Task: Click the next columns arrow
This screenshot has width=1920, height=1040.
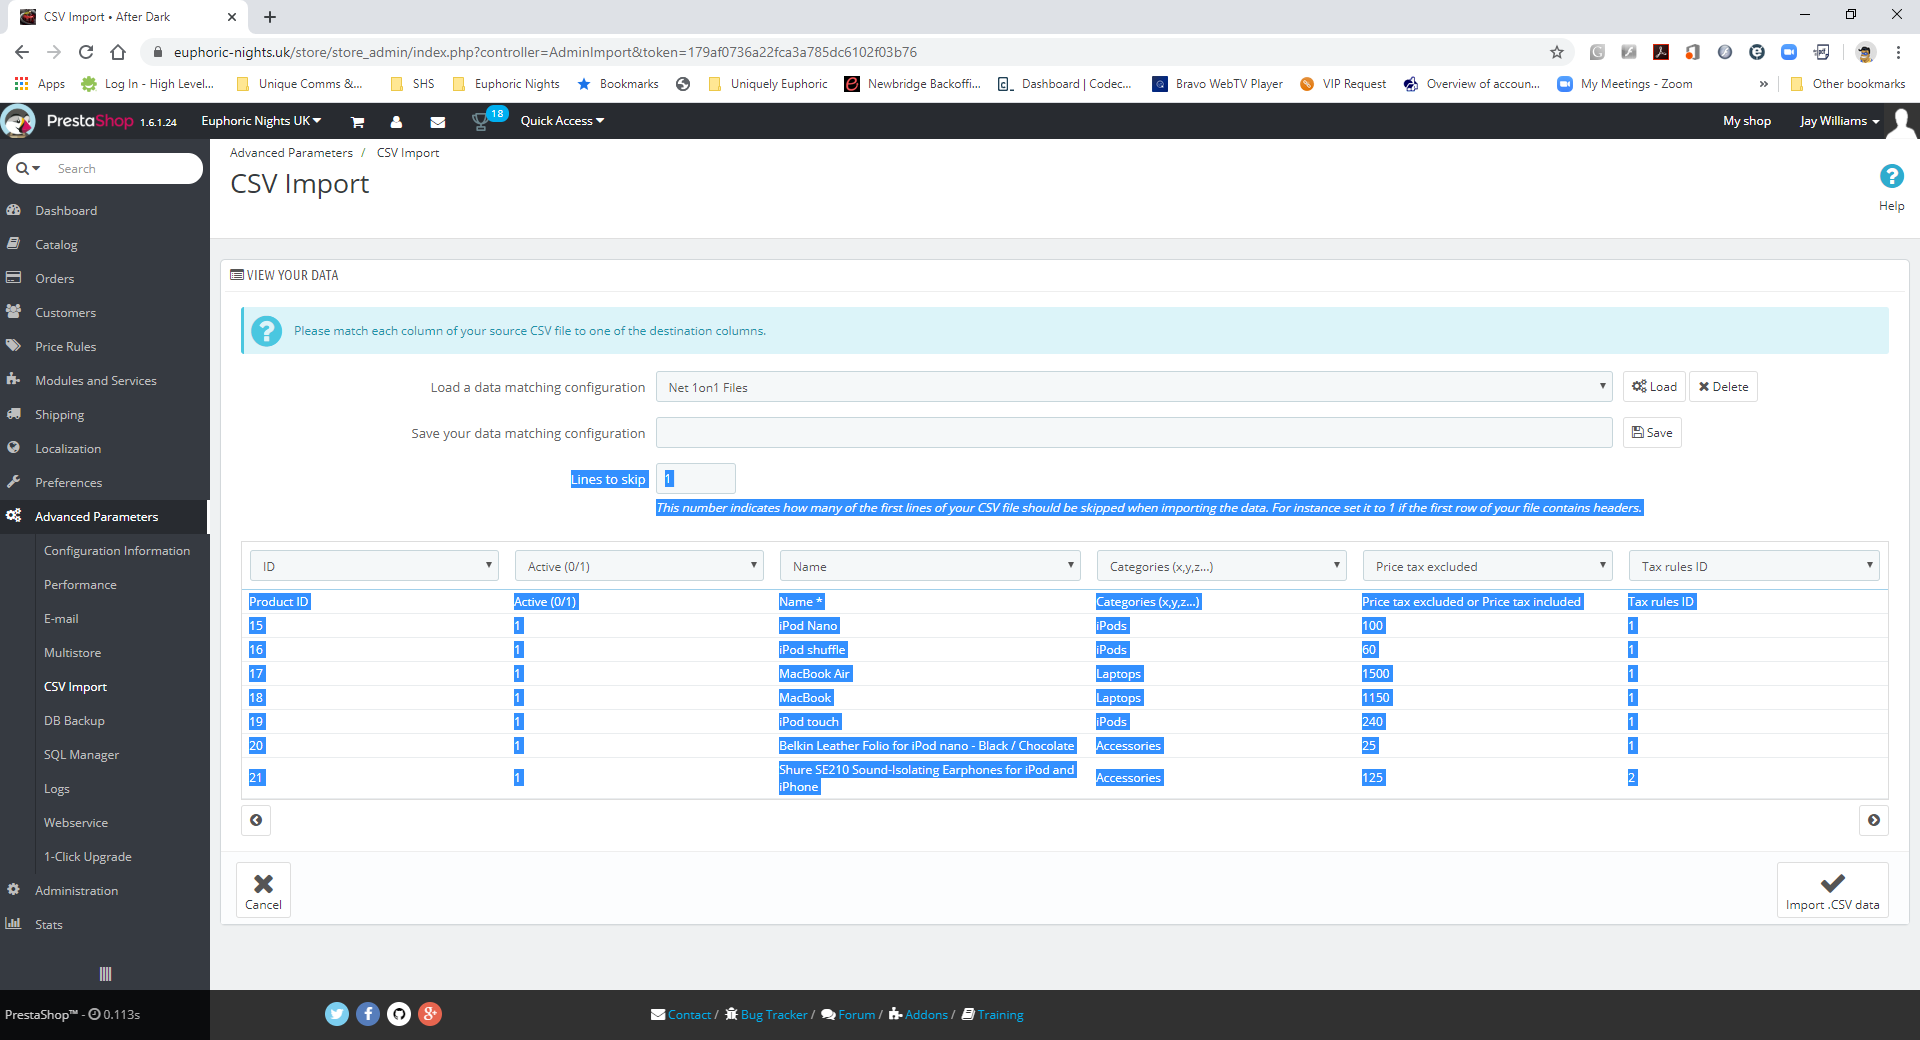Action: point(1873,820)
